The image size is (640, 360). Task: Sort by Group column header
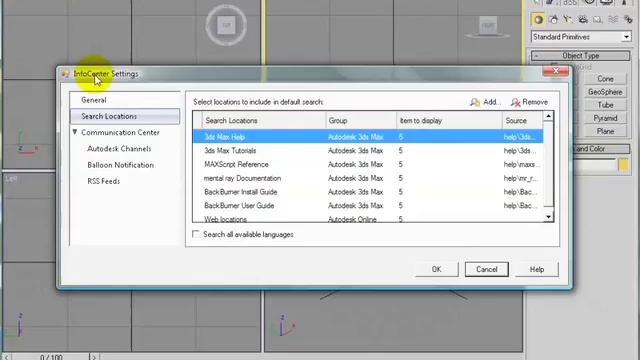[x=361, y=120]
